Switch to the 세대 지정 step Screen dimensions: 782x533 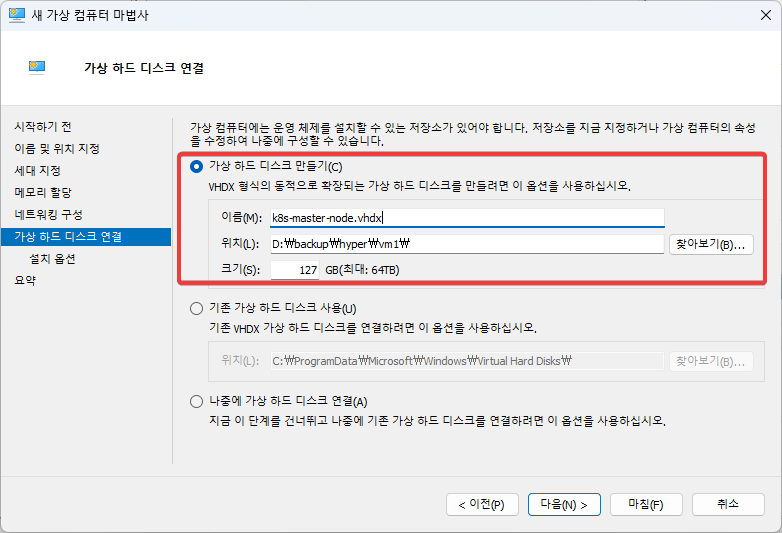point(37,171)
